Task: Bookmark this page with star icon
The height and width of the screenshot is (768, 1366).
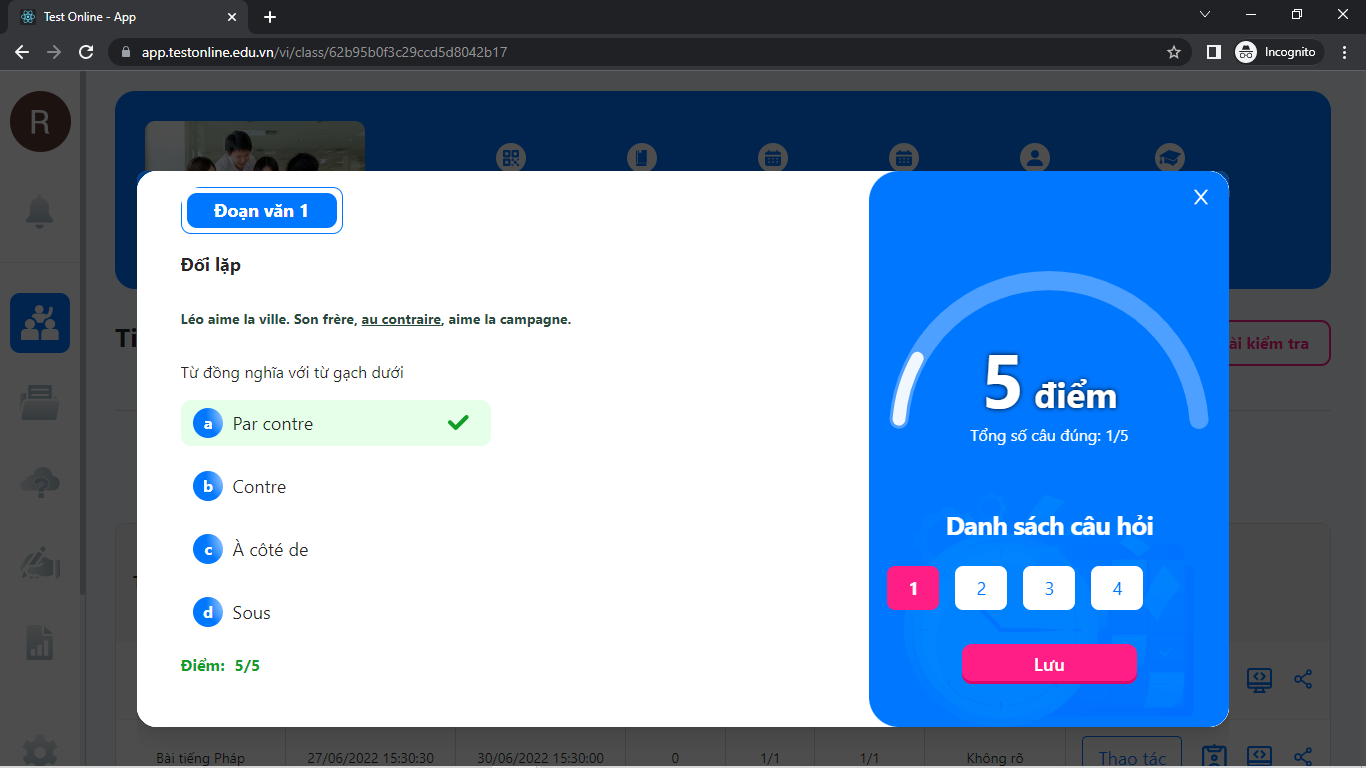Action: tap(1173, 52)
